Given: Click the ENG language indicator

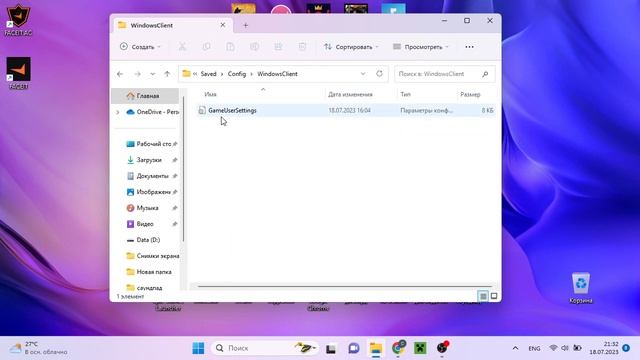Looking at the screenshot, I should click(534, 349).
